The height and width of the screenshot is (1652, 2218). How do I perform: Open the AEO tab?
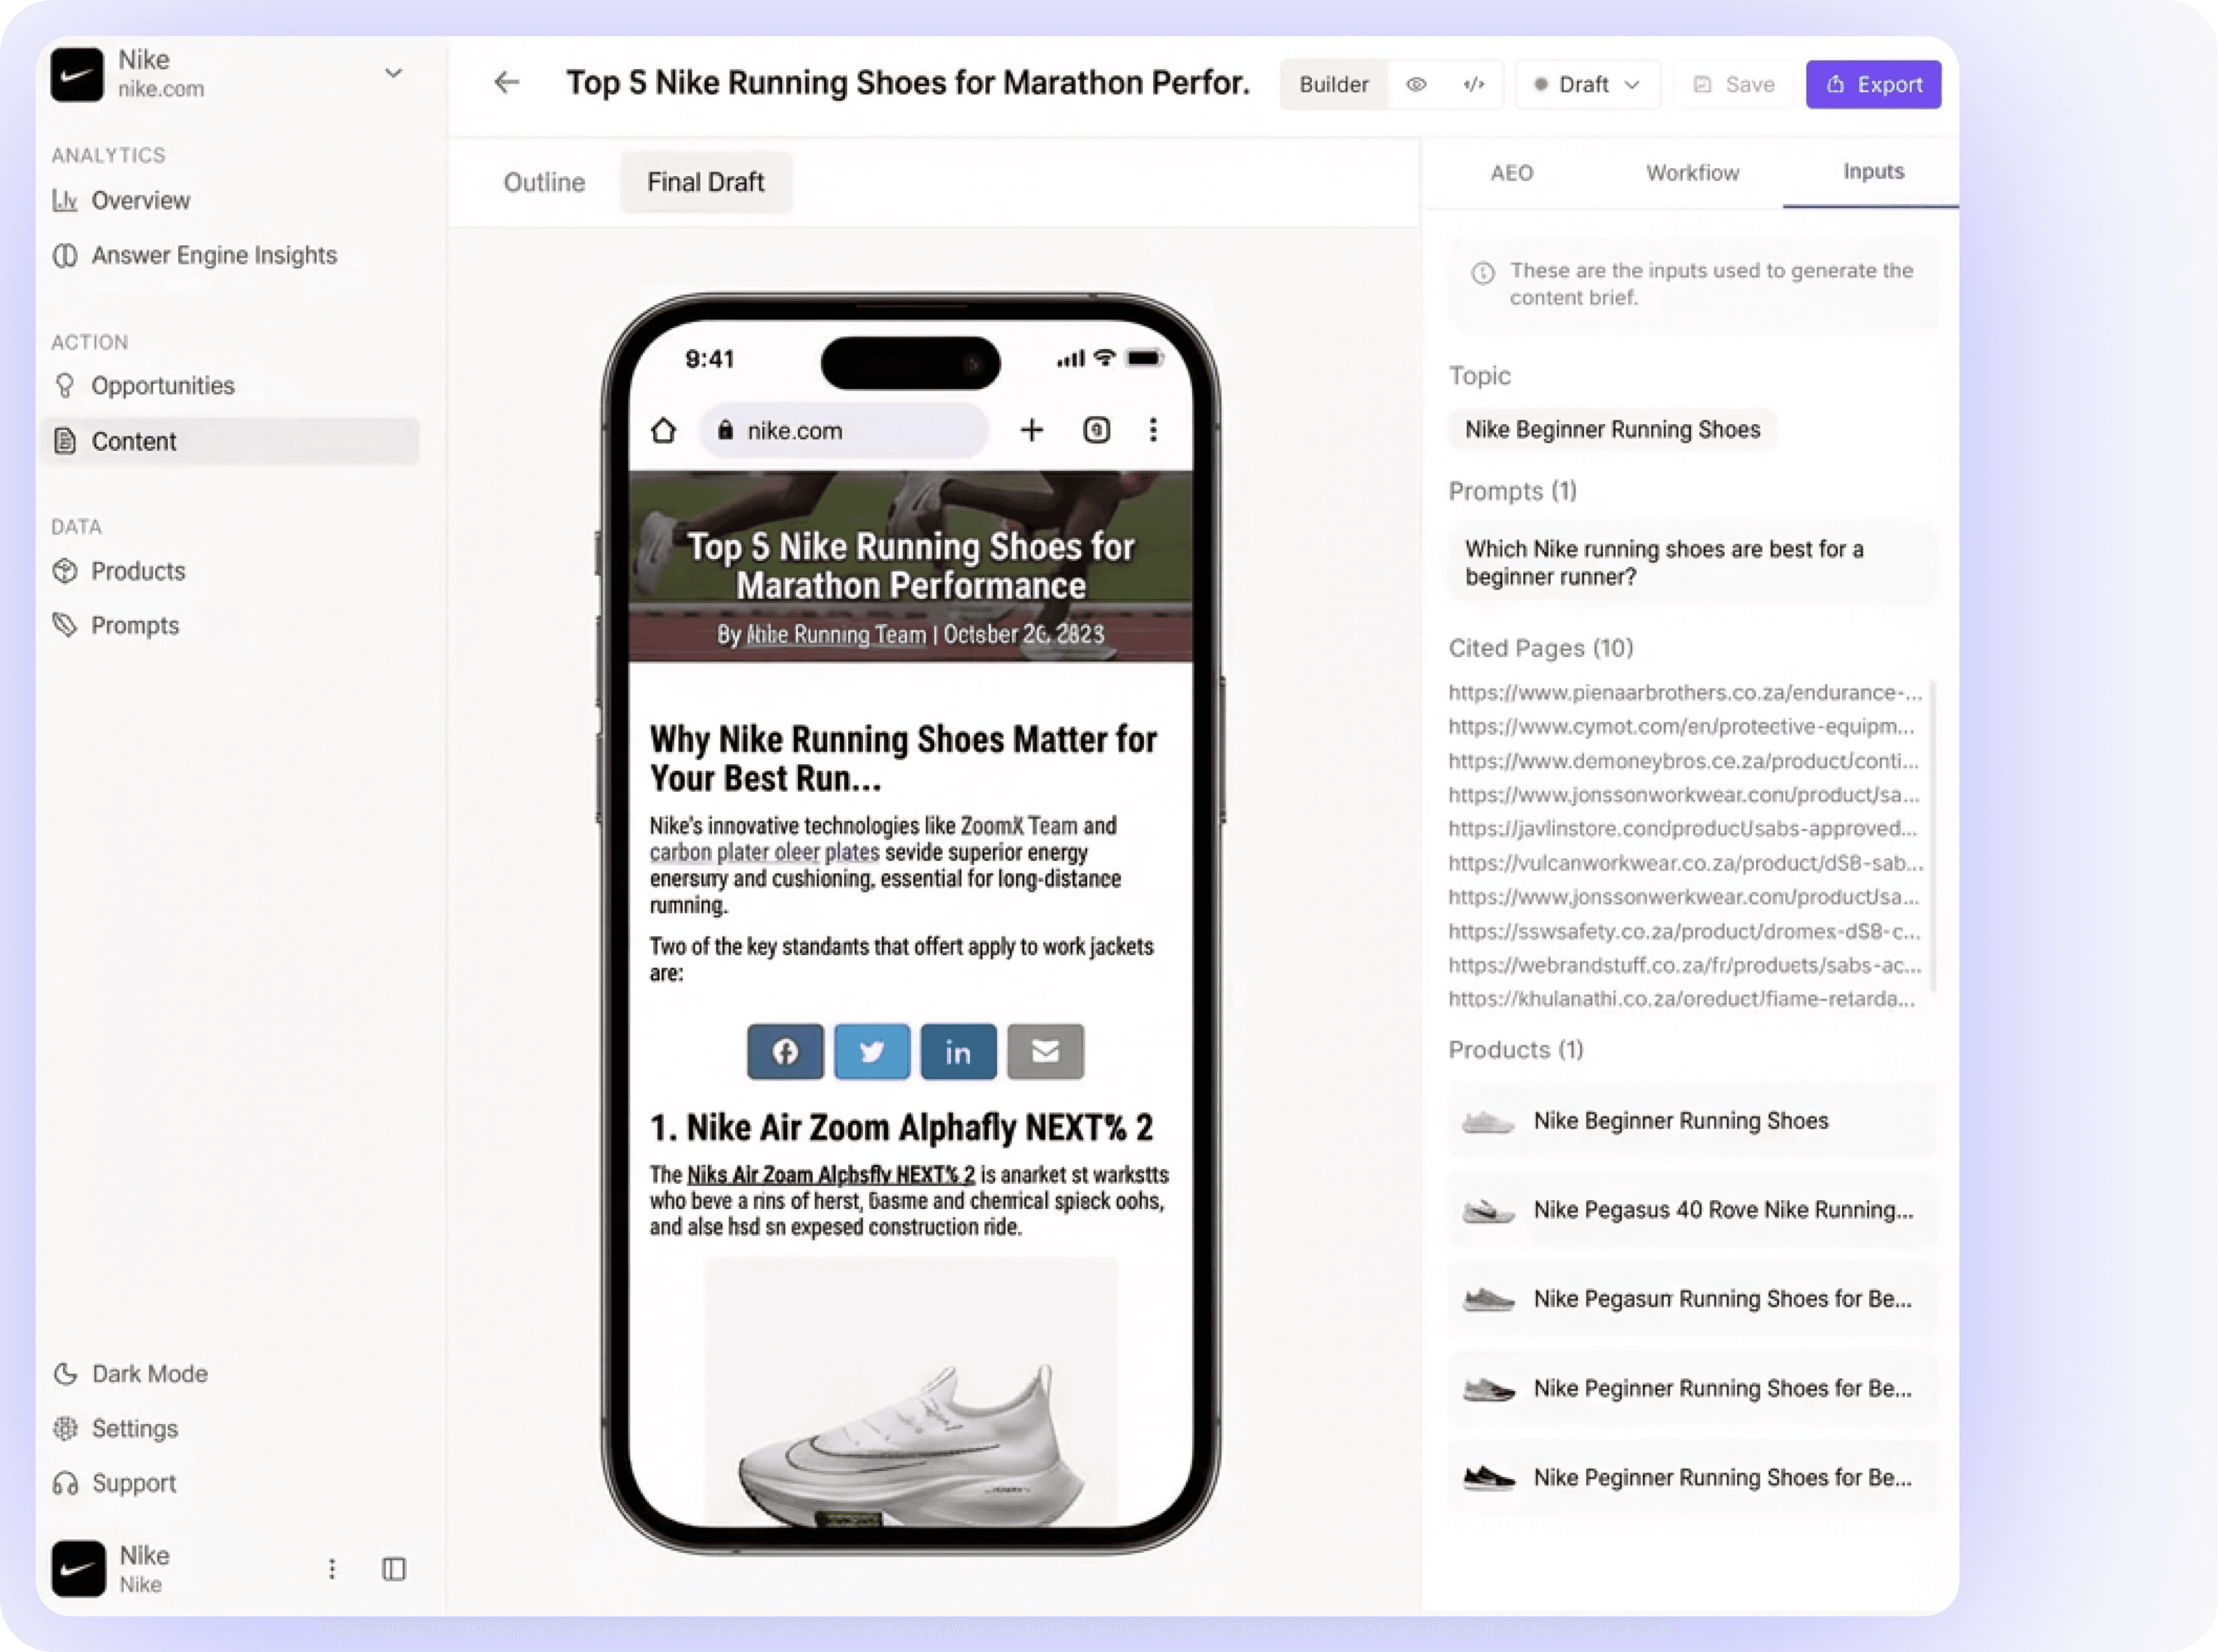(1511, 173)
